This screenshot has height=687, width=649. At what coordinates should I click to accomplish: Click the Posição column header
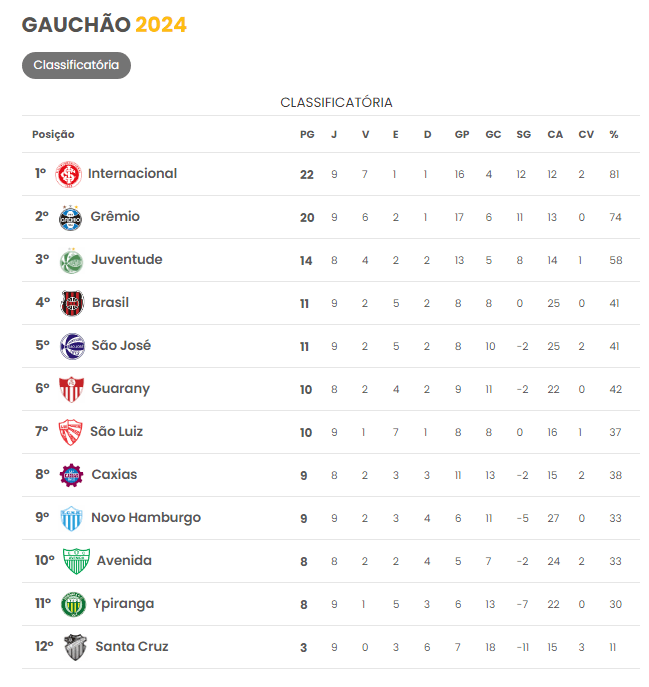tap(53, 135)
